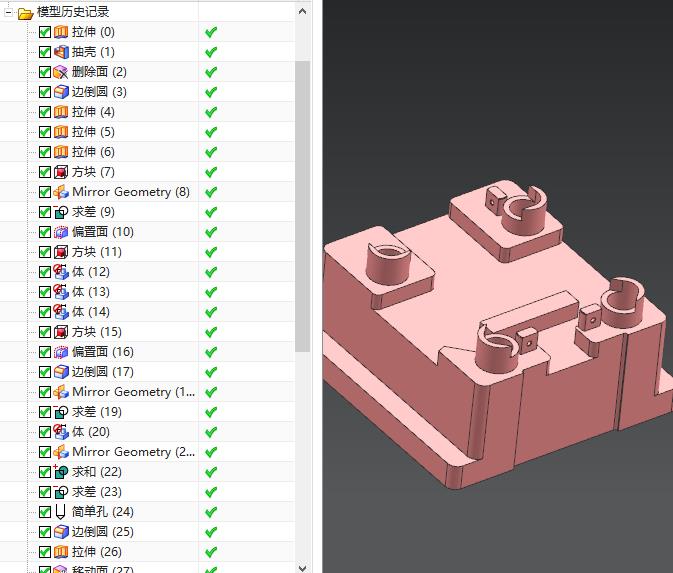The height and width of the screenshot is (573, 673).
Task: Click the green status check for 体 (13)
Action: 211,292
